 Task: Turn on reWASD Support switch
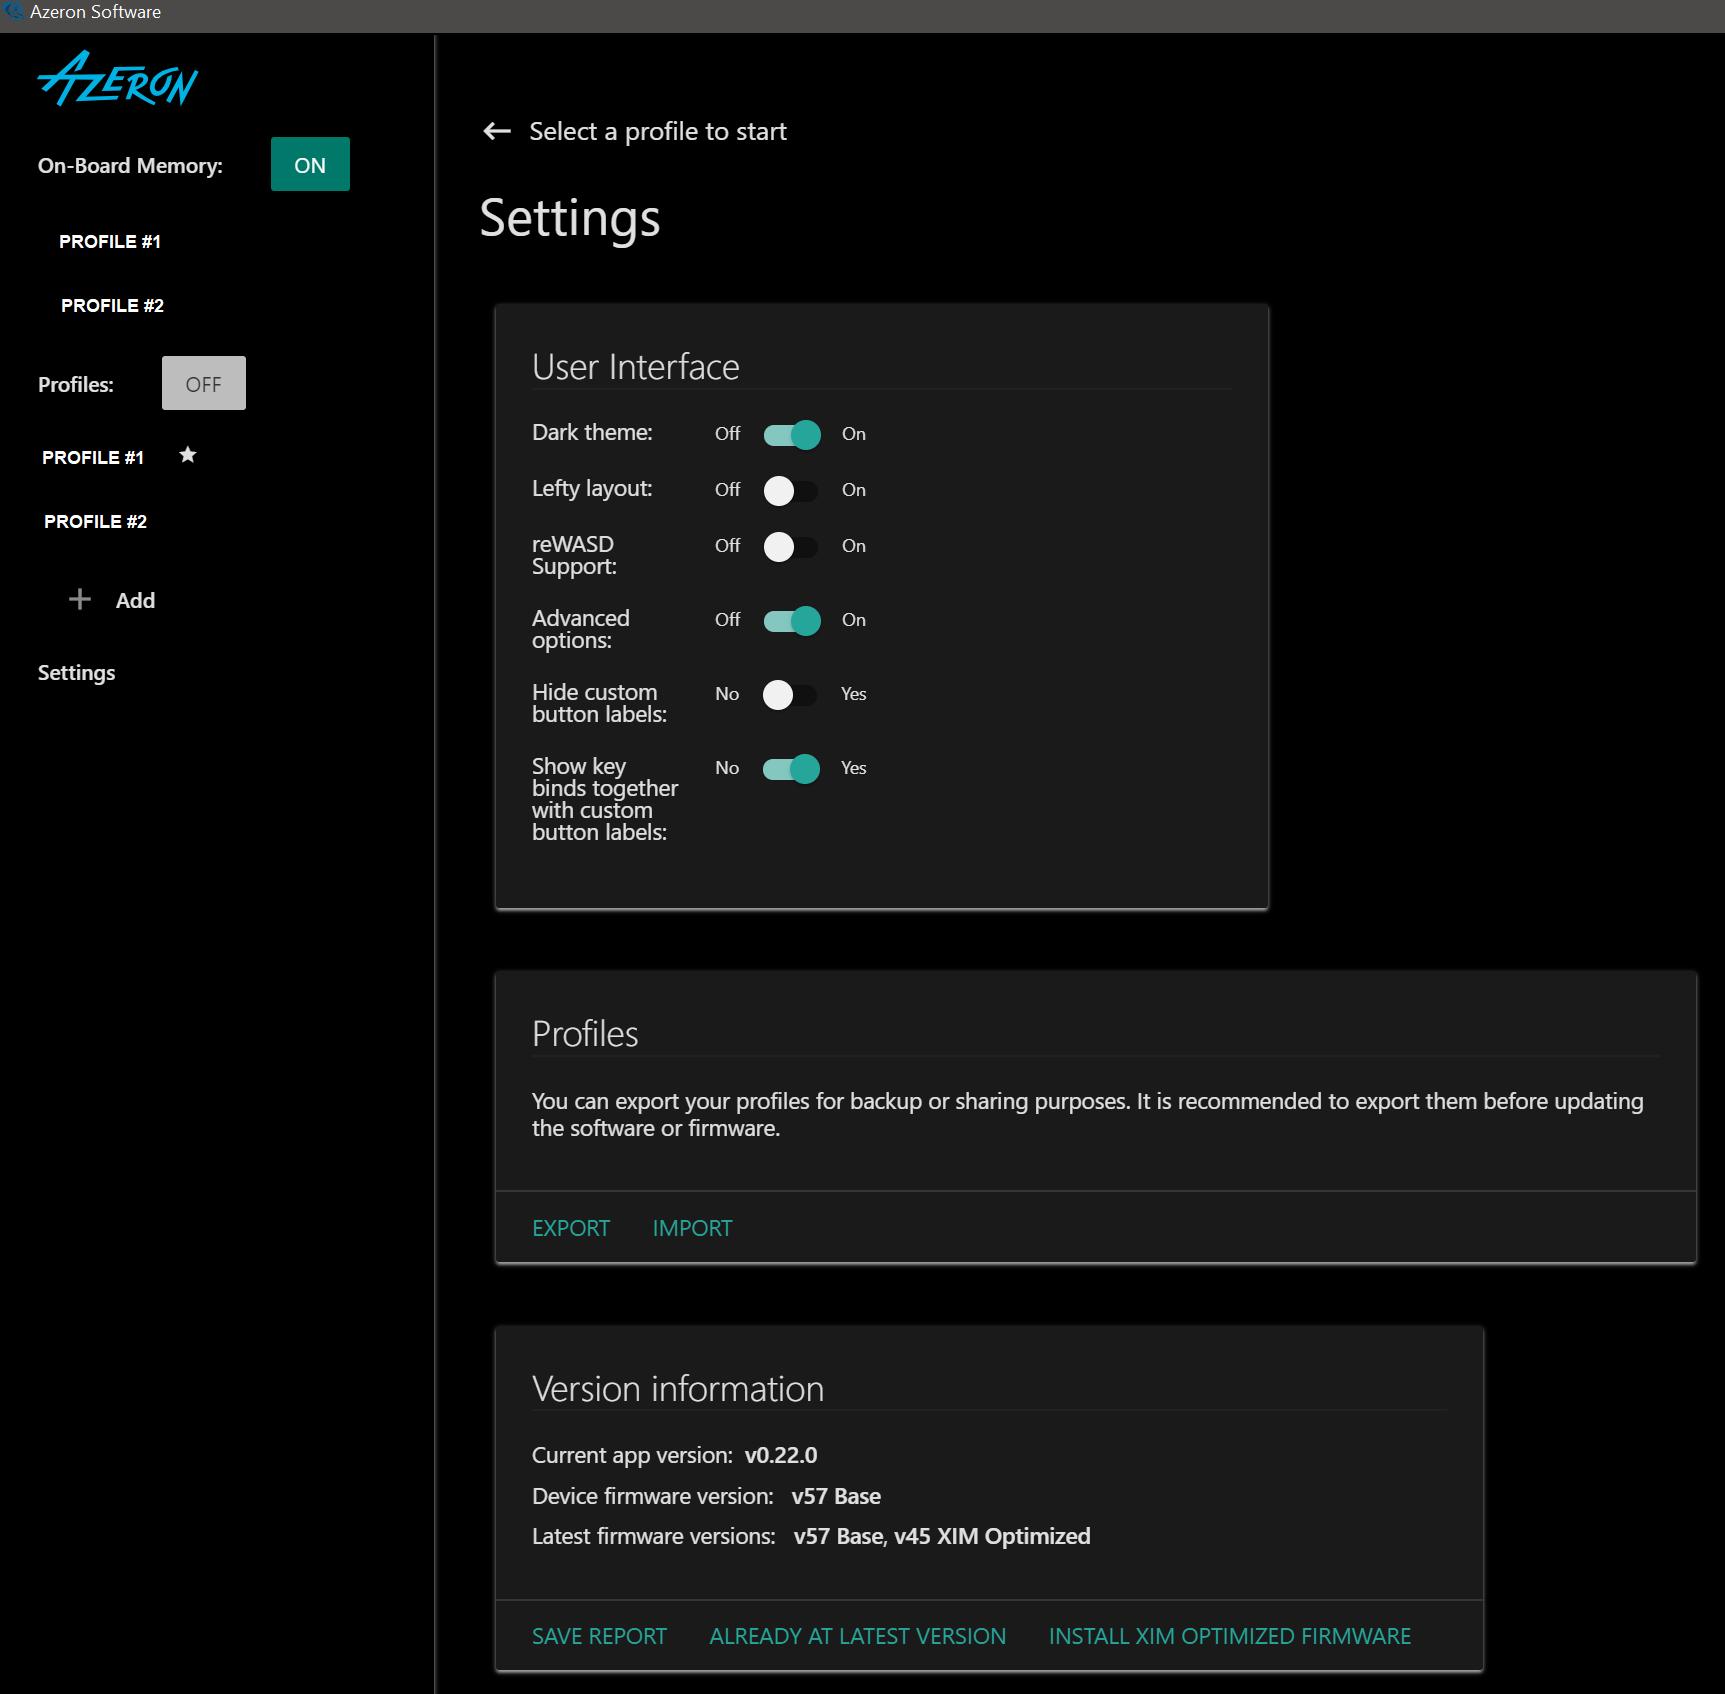click(x=791, y=546)
